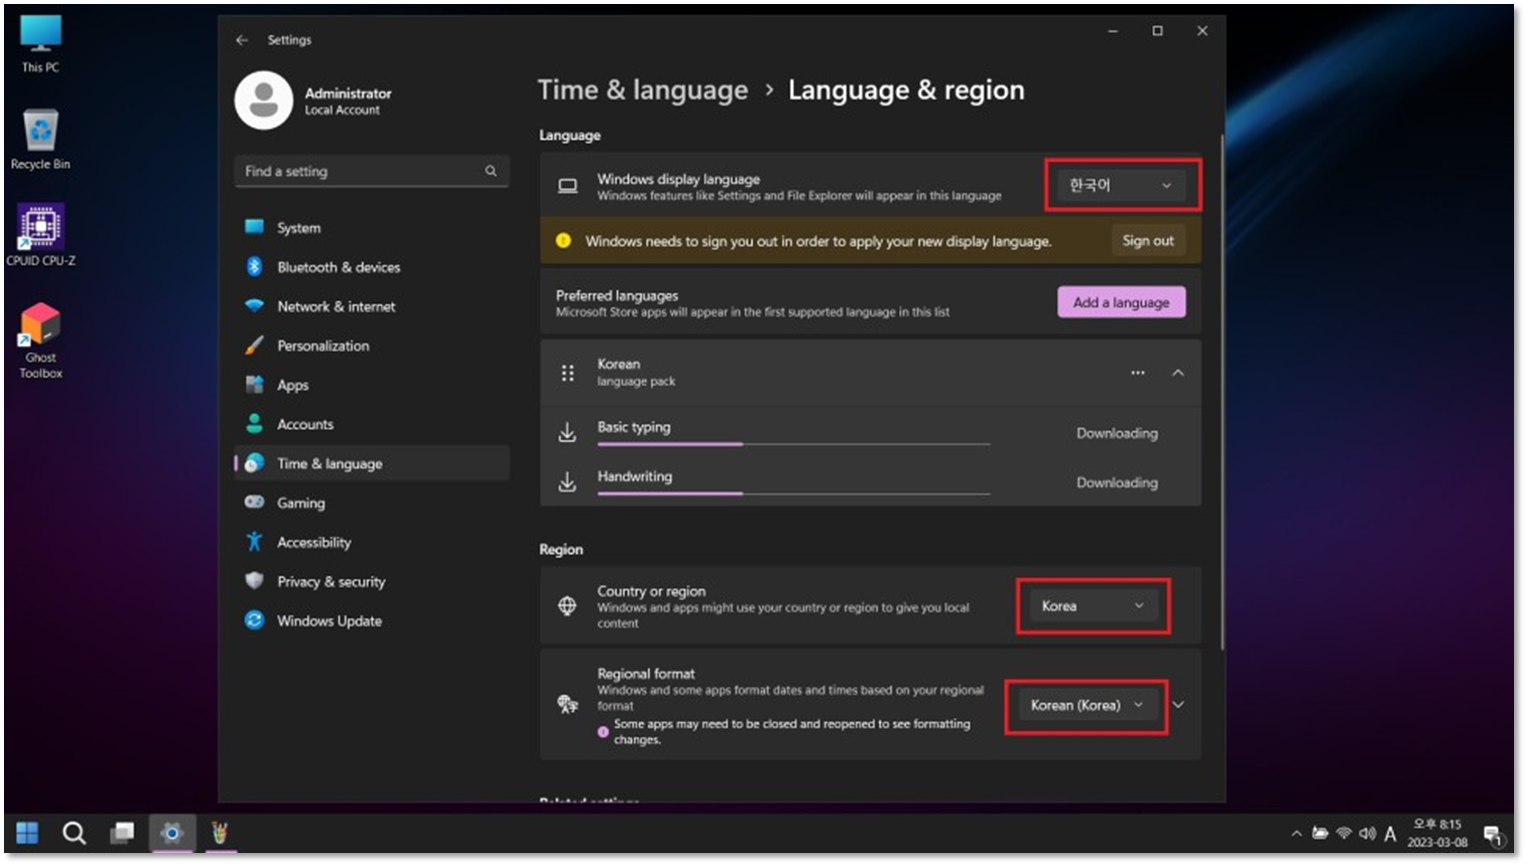
Task: Click the Handwriting download icon
Action: point(567,482)
